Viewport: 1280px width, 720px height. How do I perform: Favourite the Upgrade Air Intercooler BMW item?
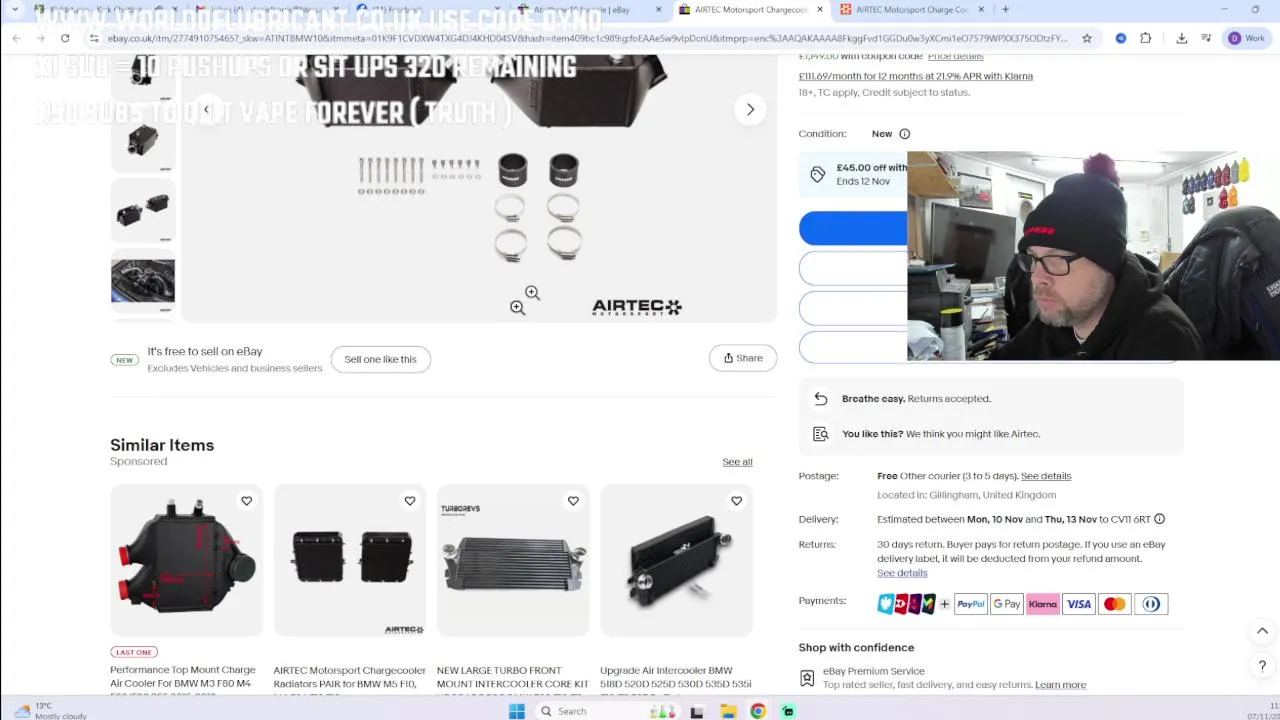click(736, 501)
